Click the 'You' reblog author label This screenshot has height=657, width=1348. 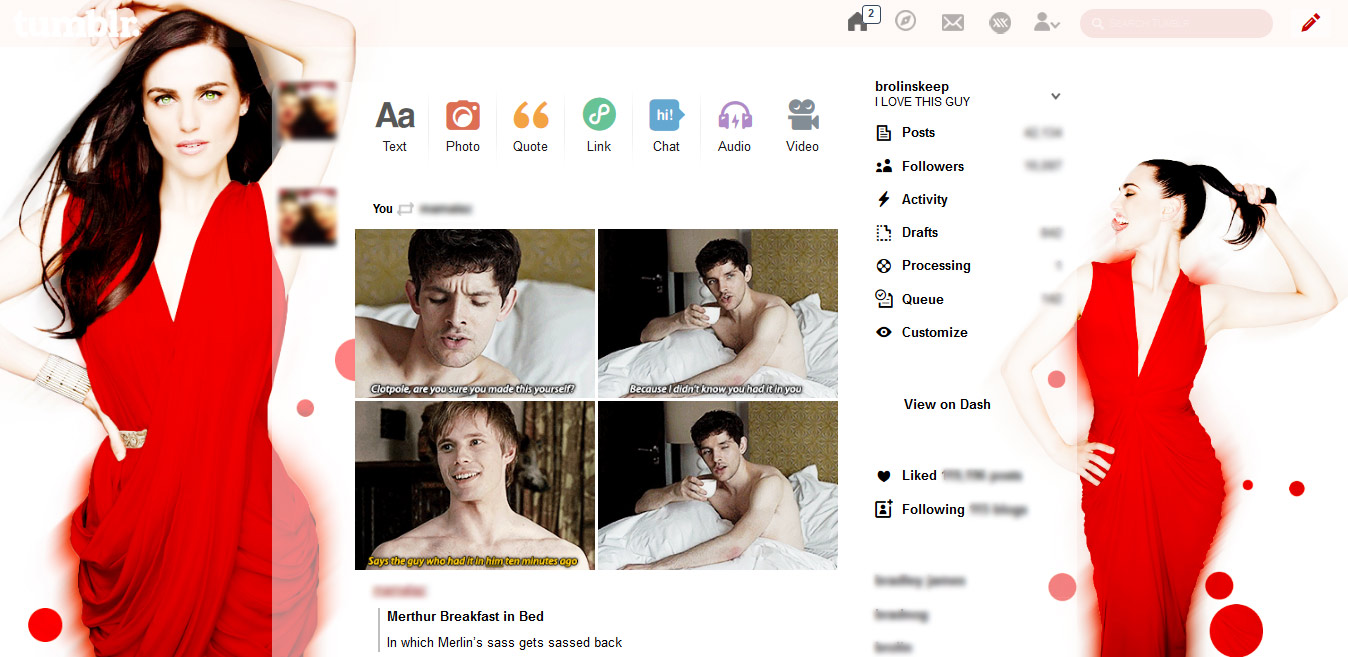pyautogui.click(x=383, y=209)
